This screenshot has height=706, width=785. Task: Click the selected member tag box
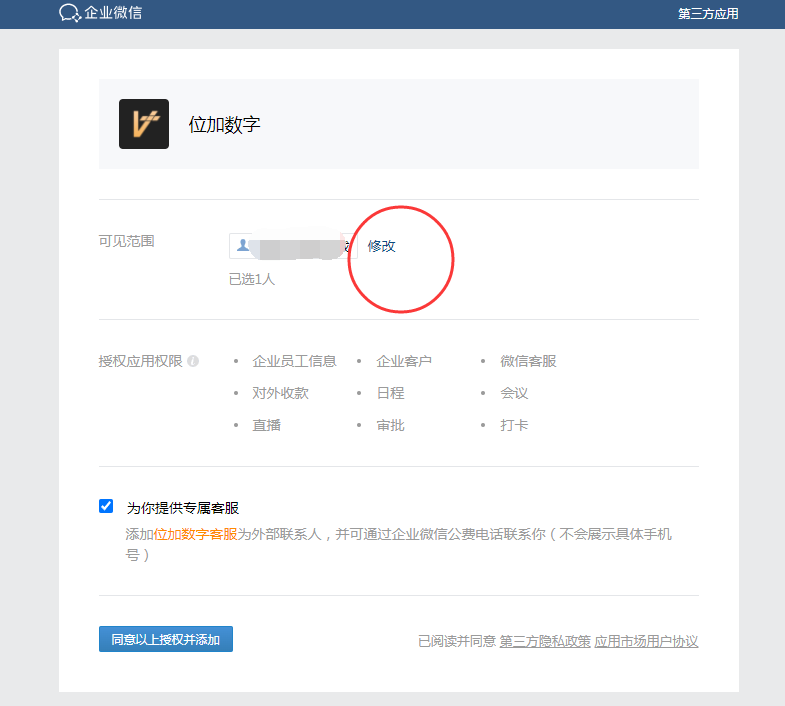(293, 246)
